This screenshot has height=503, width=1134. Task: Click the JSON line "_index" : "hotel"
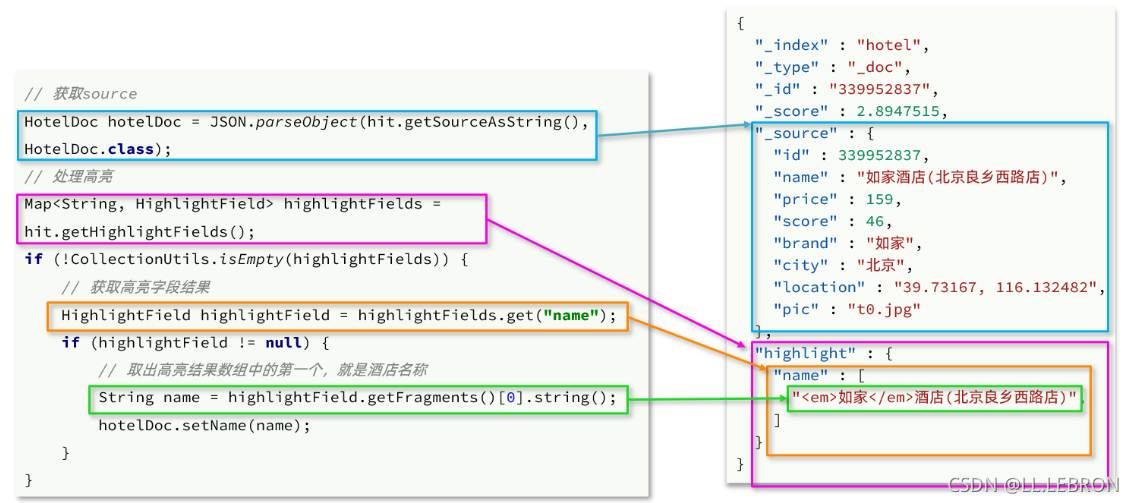click(841, 46)
